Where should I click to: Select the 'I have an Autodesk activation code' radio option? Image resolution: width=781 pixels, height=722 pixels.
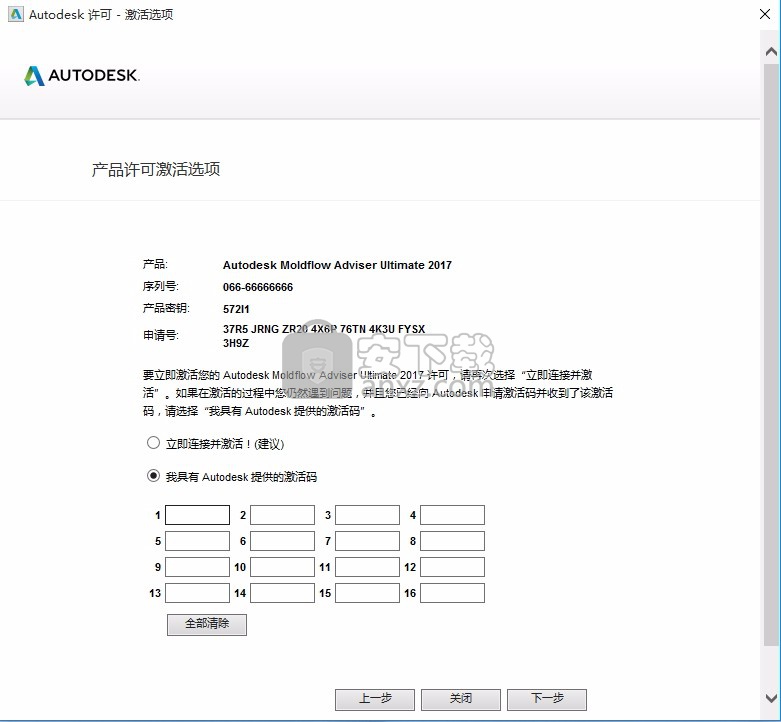153,476
